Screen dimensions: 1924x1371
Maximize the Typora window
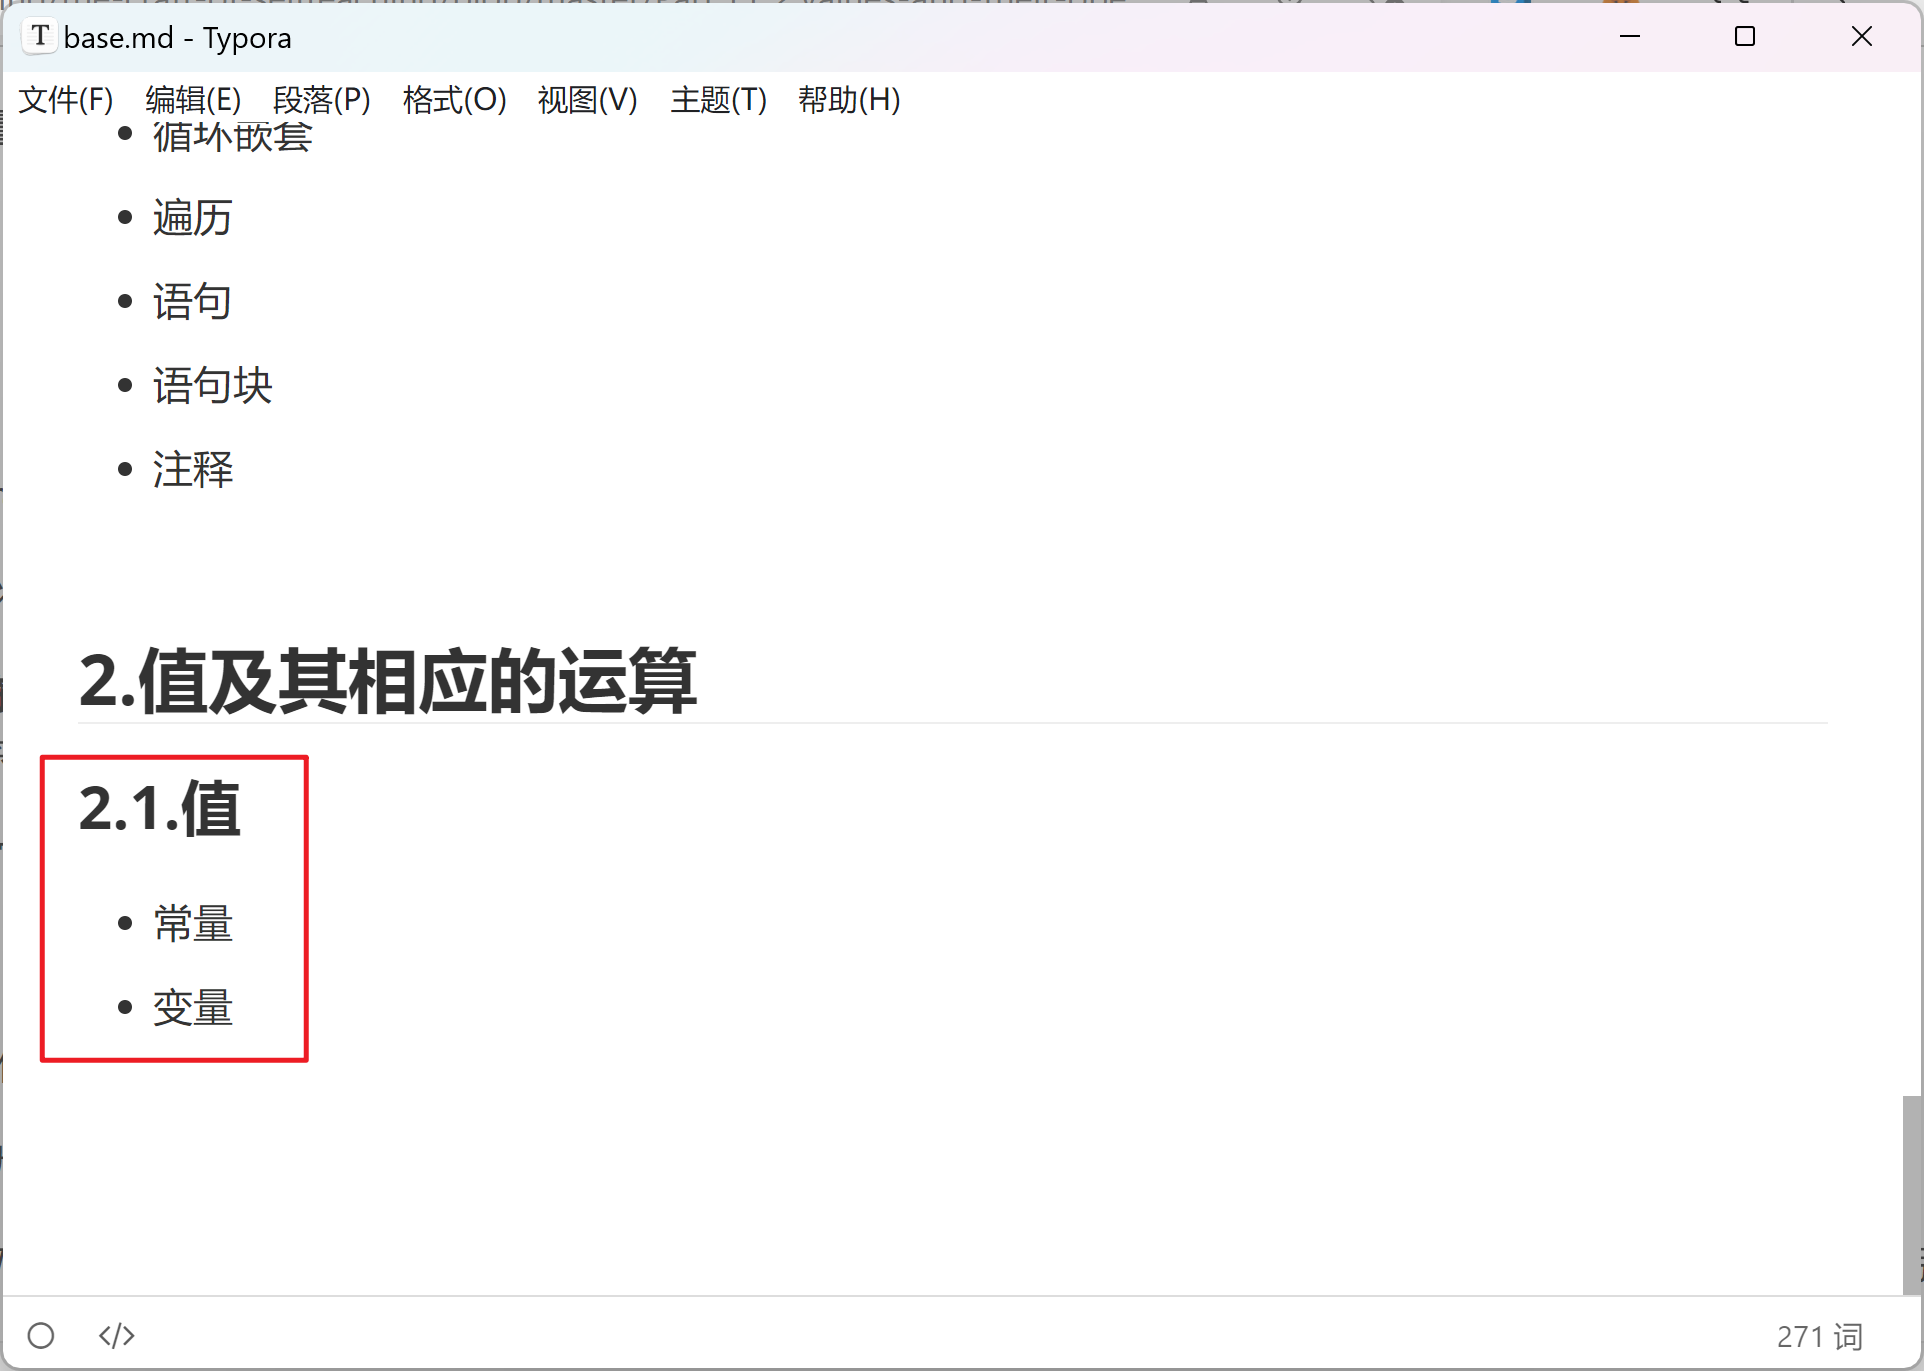click(x=1745, y=37)
